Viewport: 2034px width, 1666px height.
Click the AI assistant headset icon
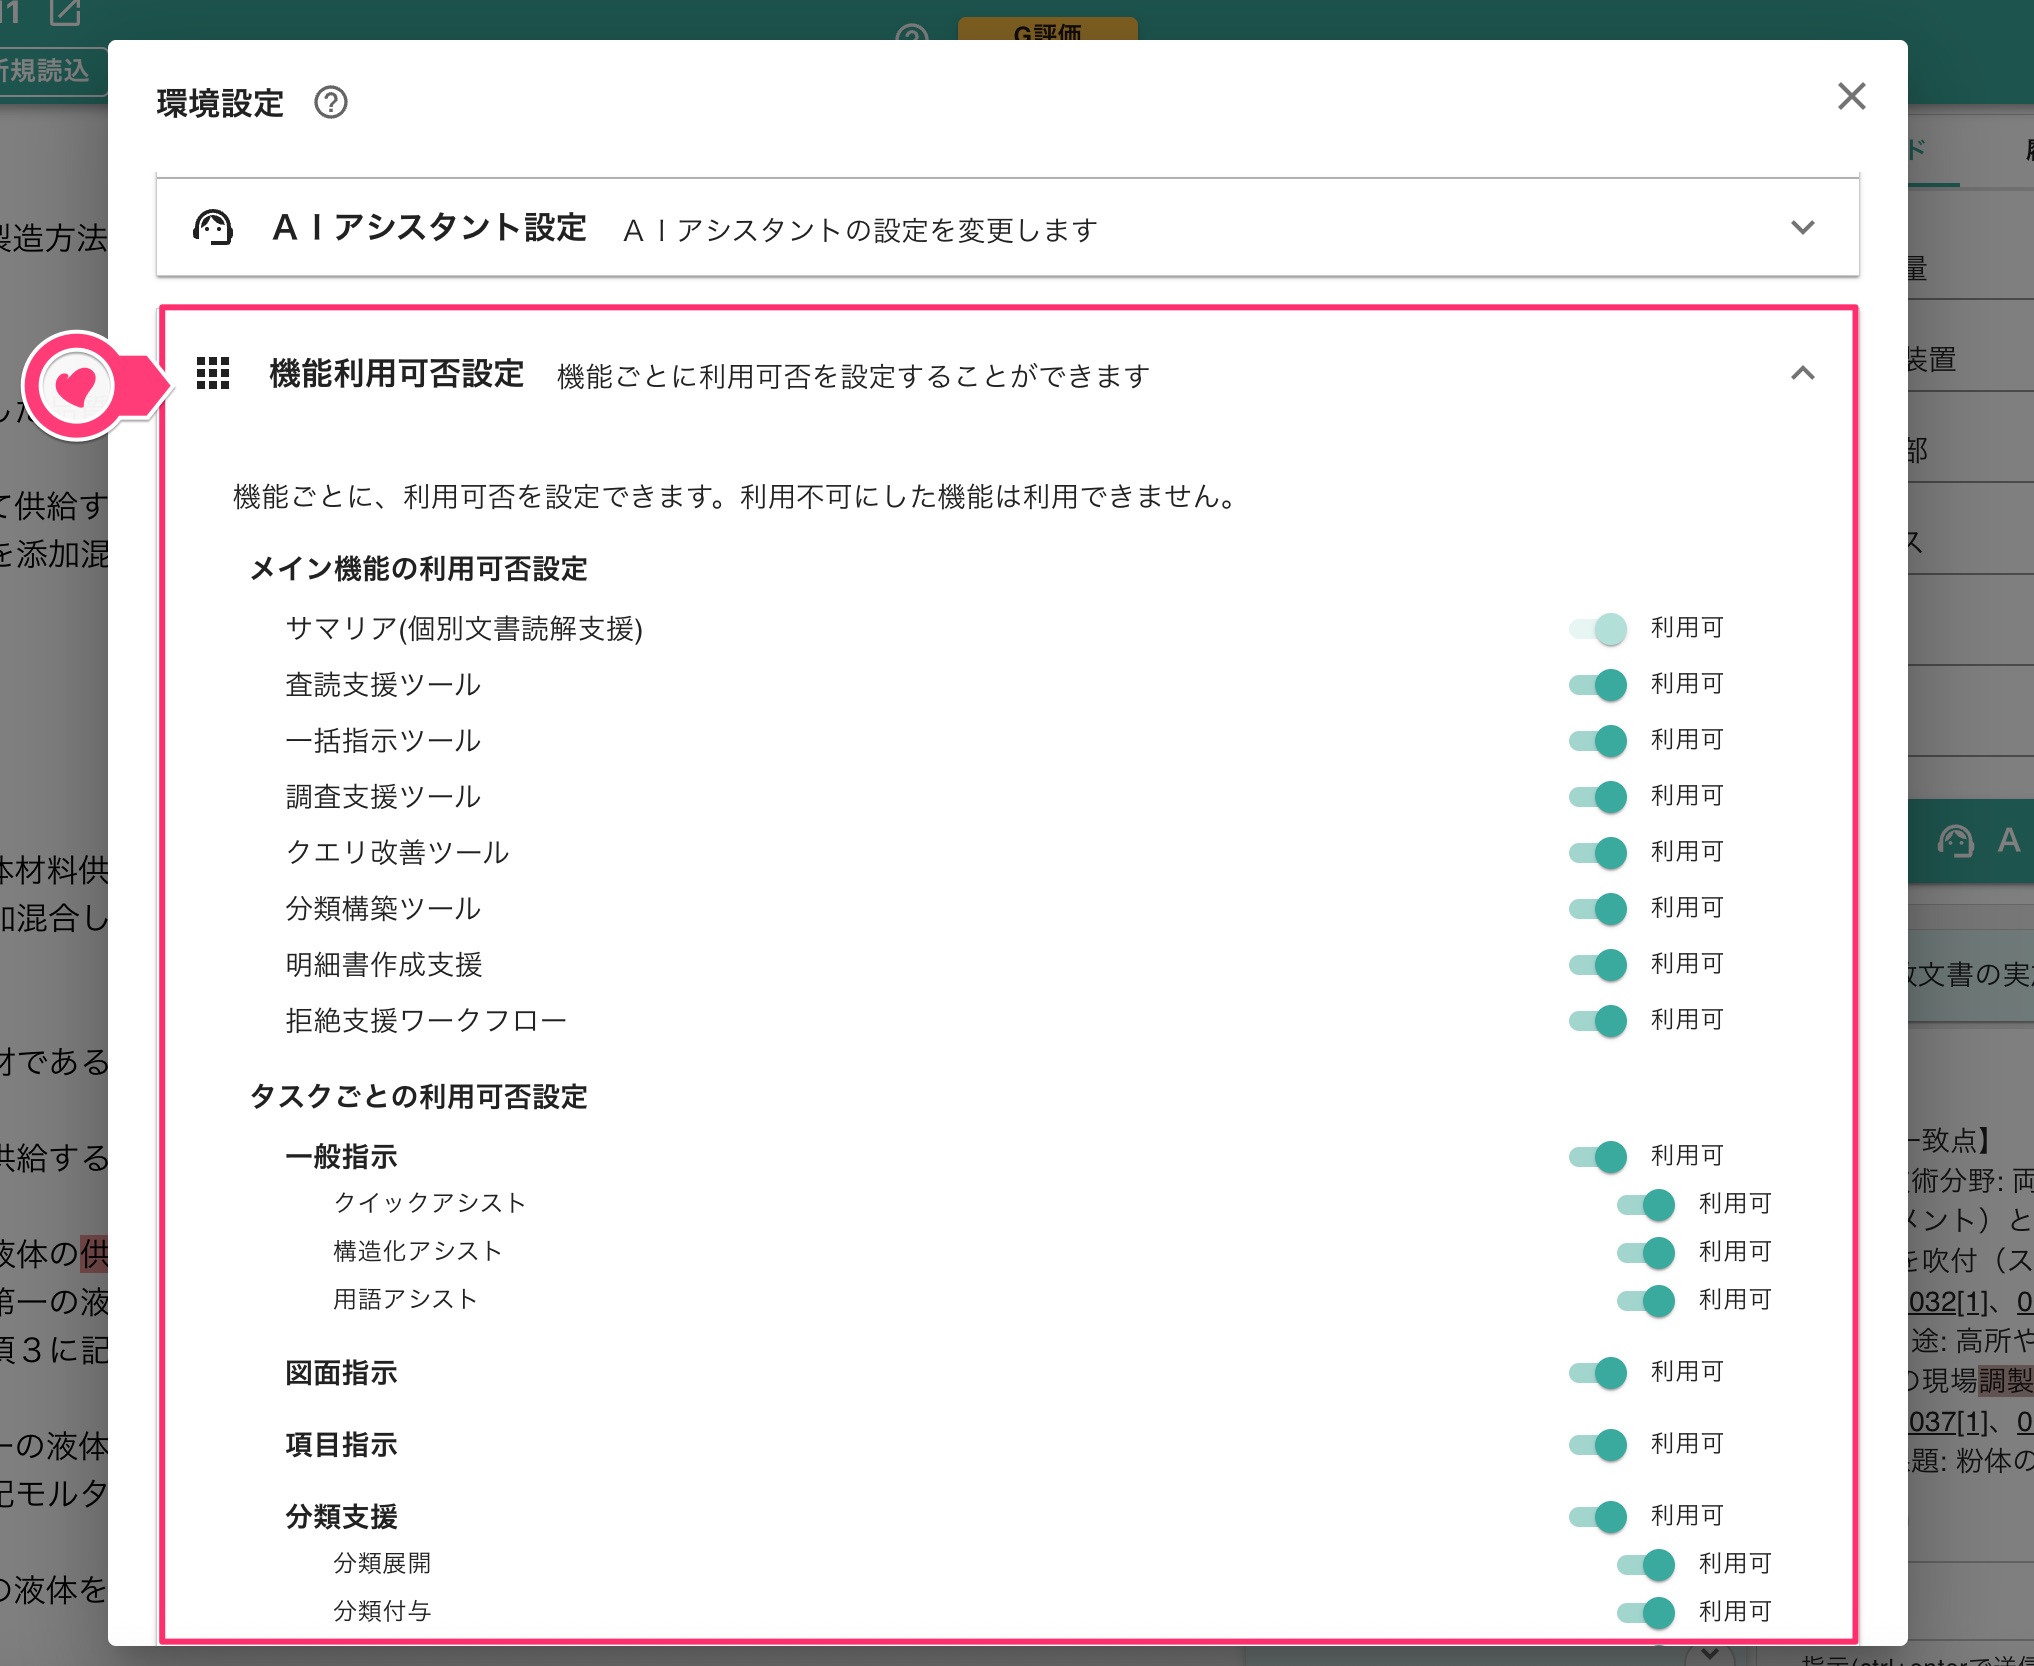(x=213, y=228)
